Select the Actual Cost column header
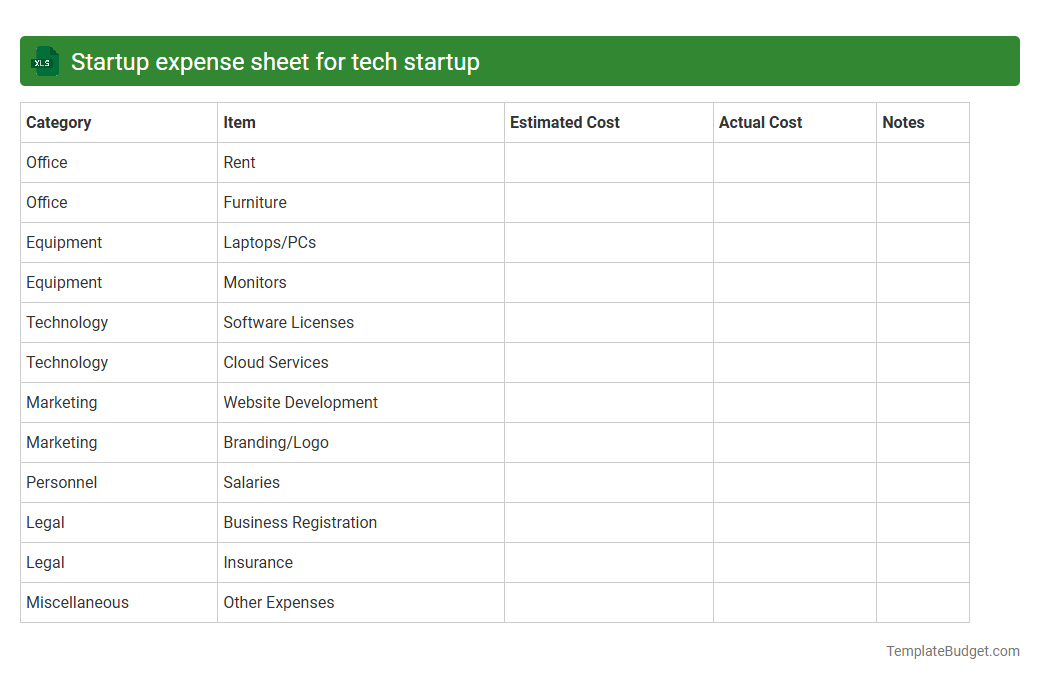 coord(760,122)
